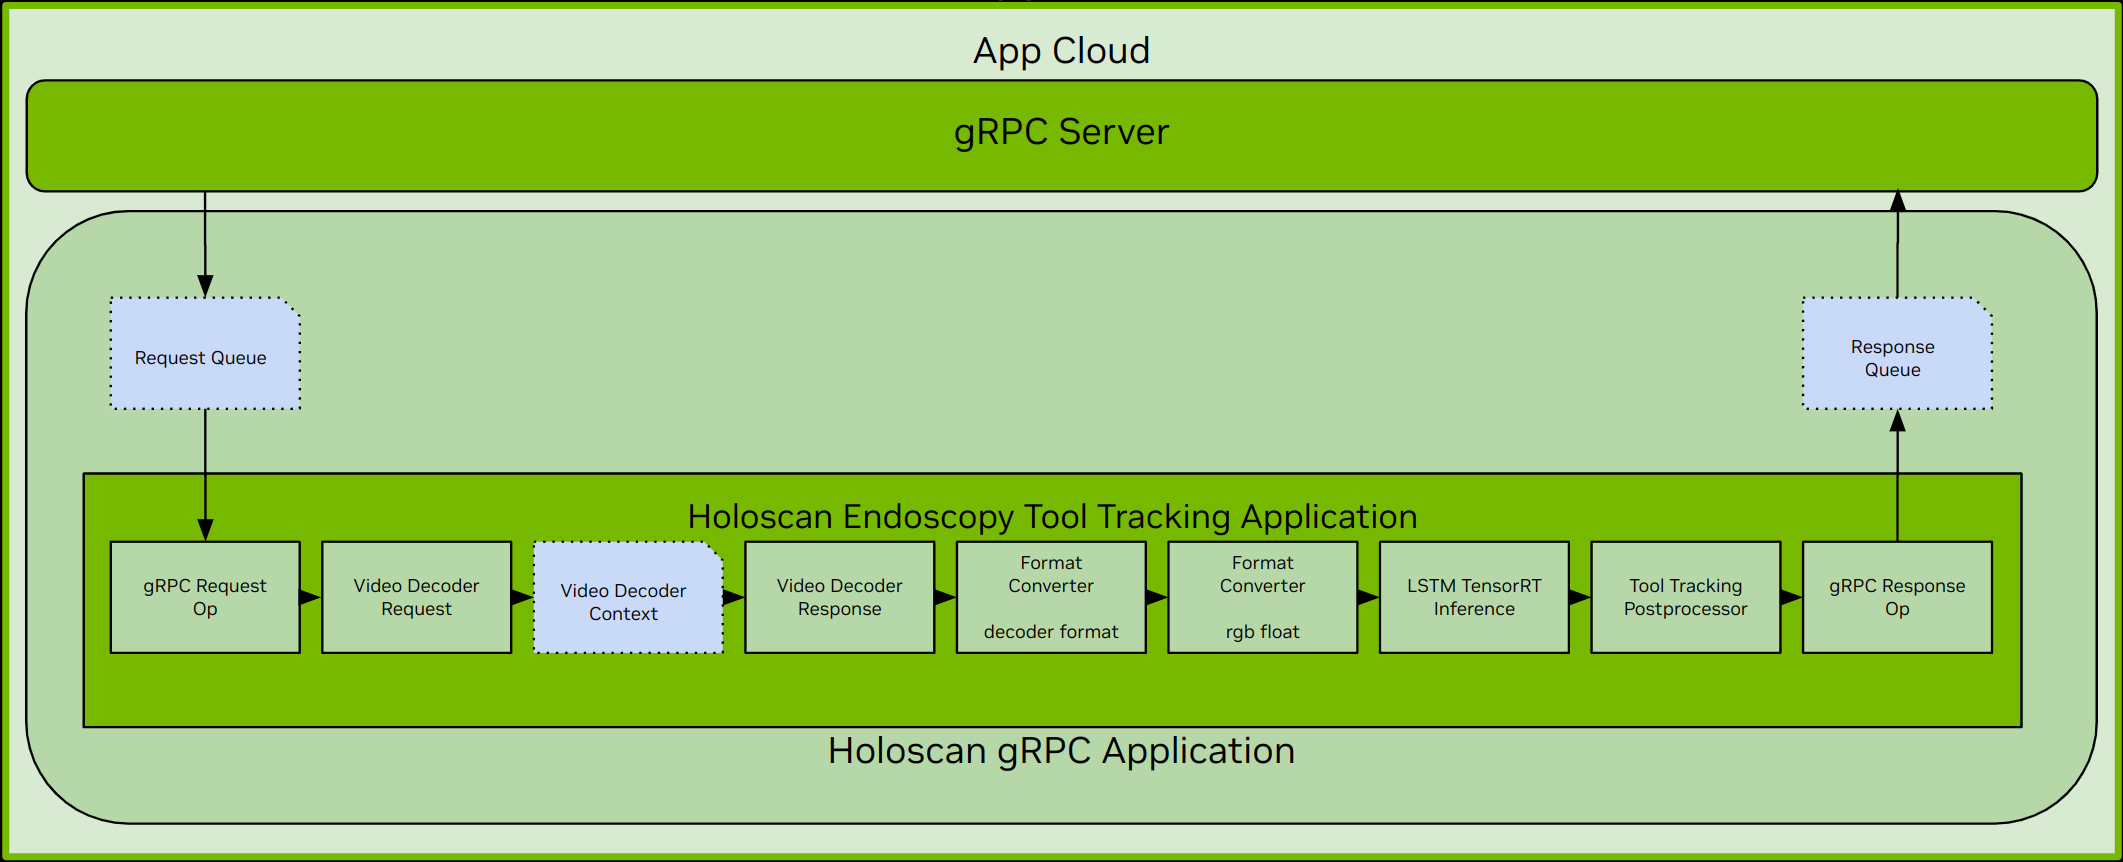Click the gRPC Server block
The height and width of the screenshot is (862, 2123).
[x=1061, y=136]
